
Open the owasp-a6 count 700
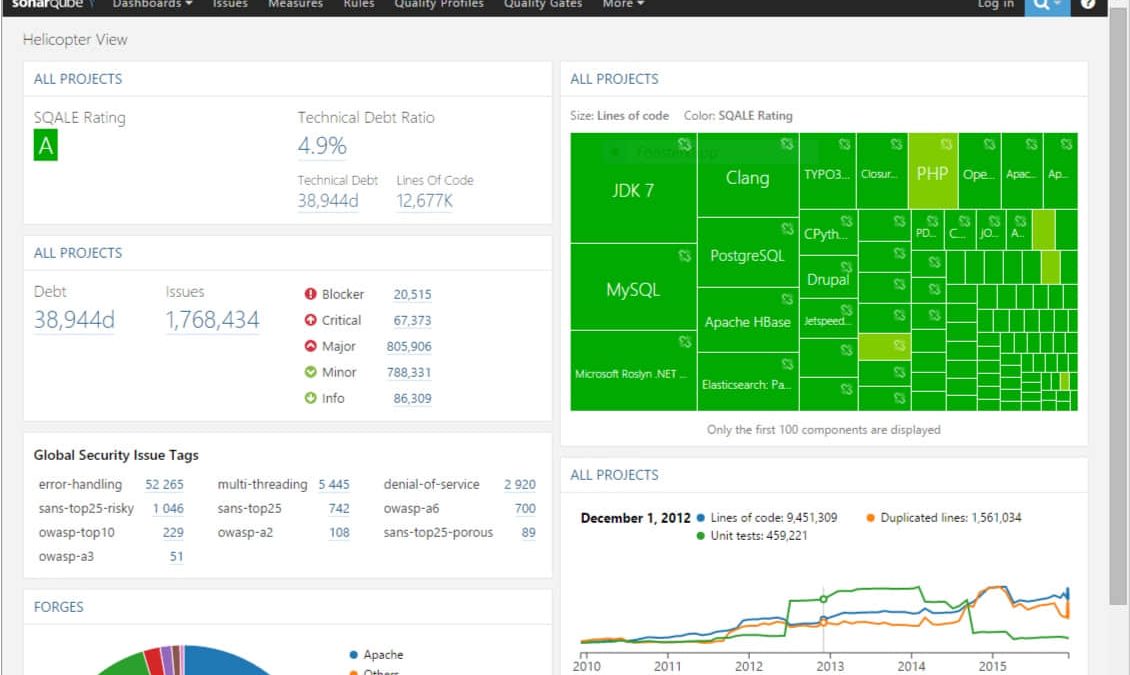(525, 509)
